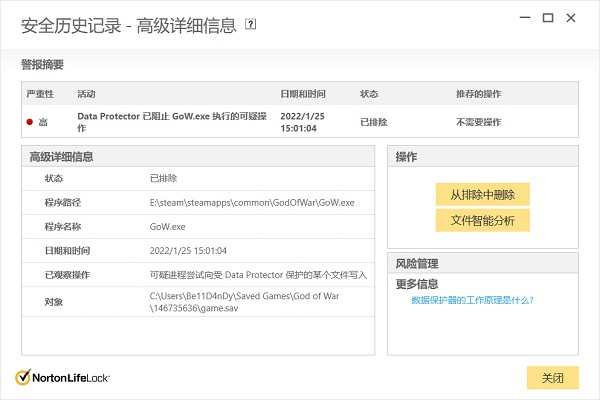
Task: Select the game.sav target path value
Action: [x=244, y=302]
